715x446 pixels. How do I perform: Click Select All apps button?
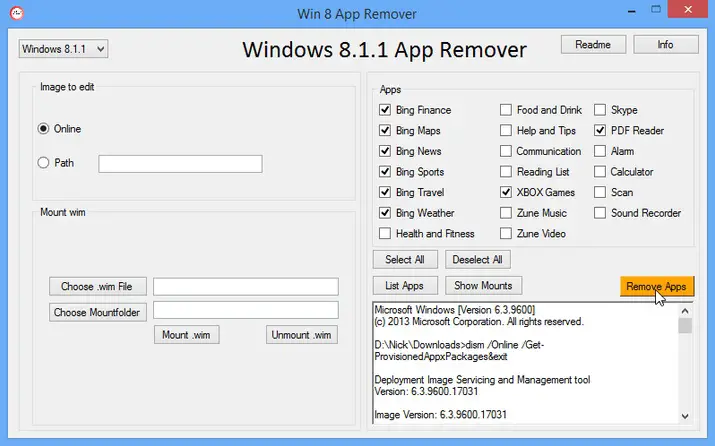point(405,259)
